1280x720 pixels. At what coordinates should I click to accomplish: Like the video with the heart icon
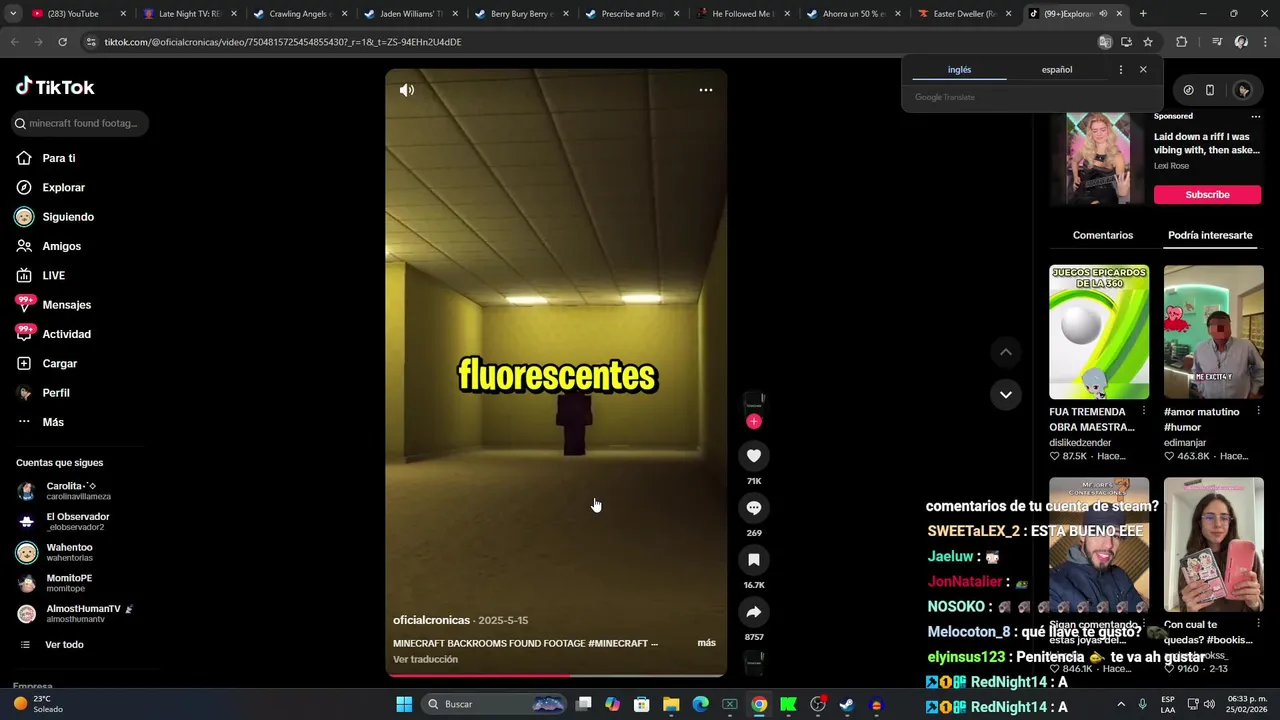(754, 456)
